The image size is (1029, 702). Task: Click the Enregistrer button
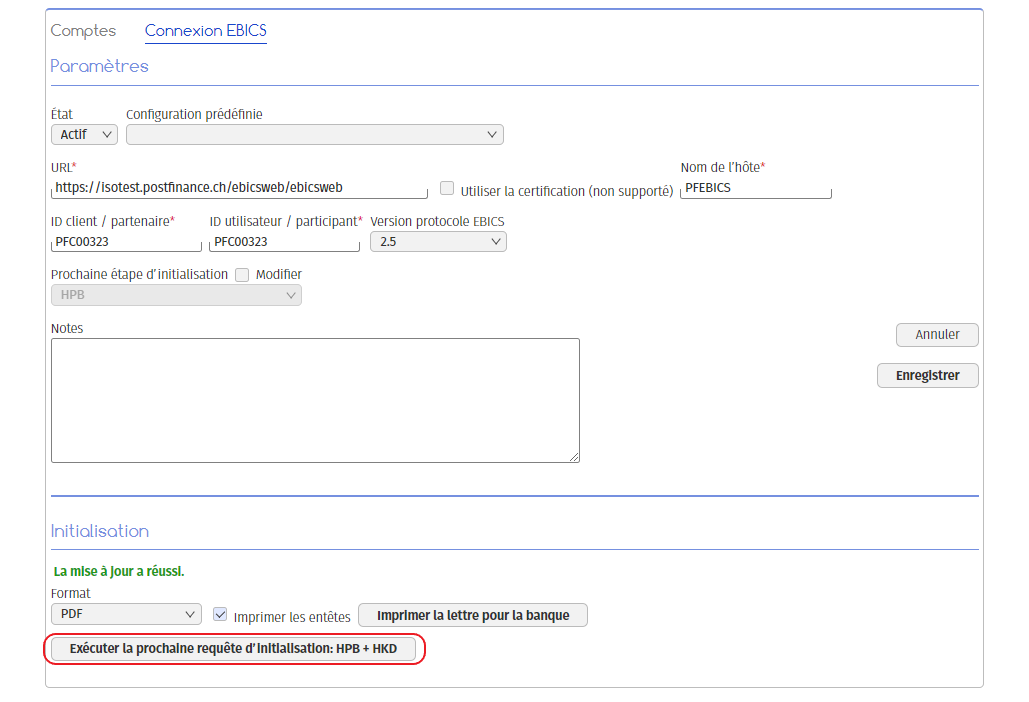pos(927,375)
